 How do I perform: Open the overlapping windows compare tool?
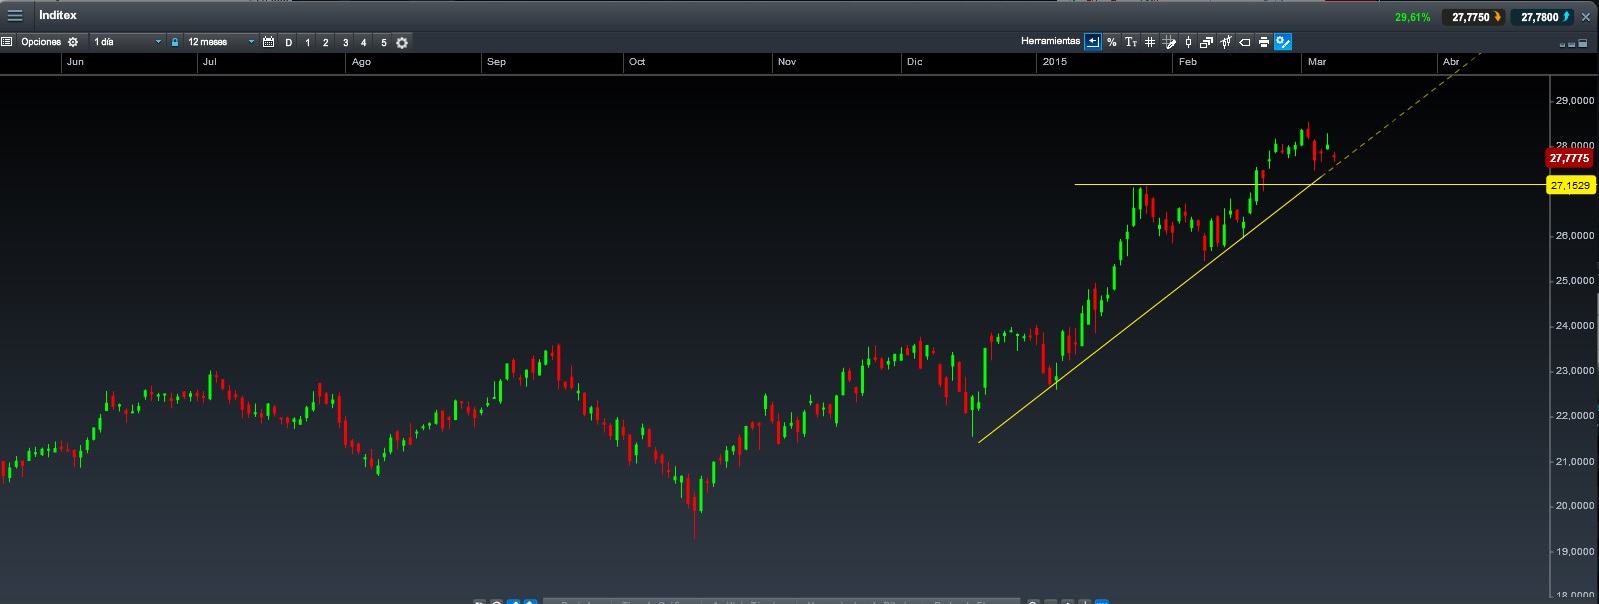tap(1207, 42)
